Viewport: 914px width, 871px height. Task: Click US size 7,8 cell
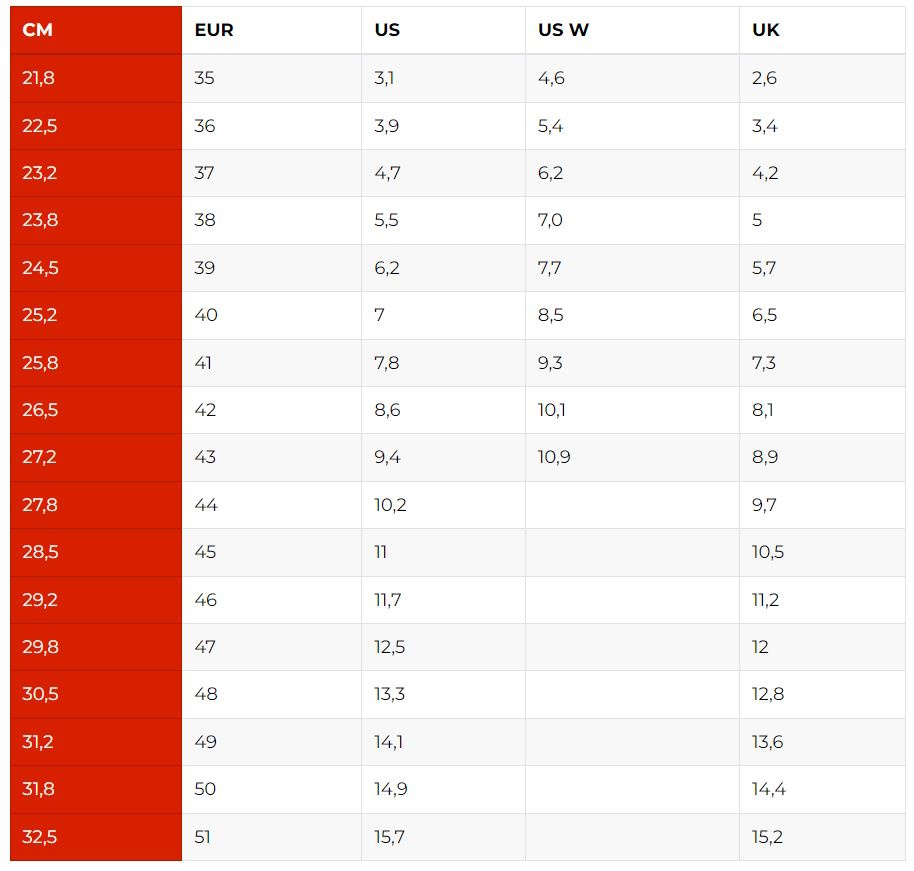coord(443,363)
